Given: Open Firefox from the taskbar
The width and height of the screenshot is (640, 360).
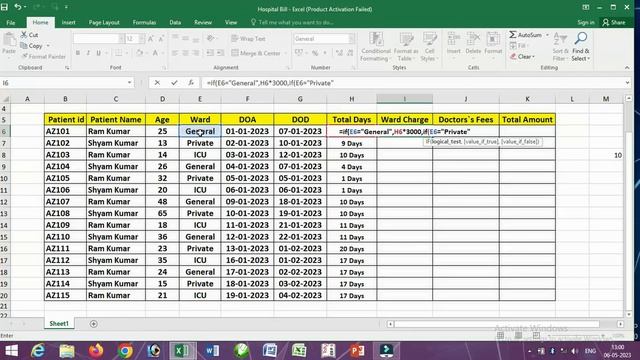Looking at the screenshot, I should coord(96,351).
